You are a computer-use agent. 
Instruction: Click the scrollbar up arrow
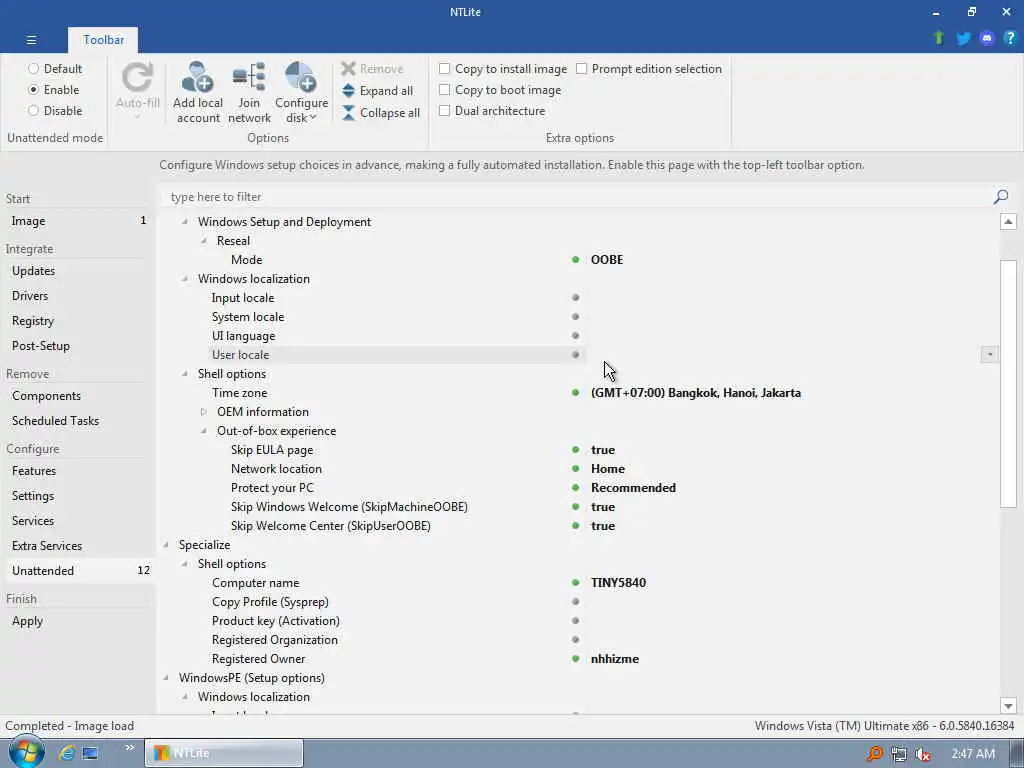click(x=1008, y=222)
